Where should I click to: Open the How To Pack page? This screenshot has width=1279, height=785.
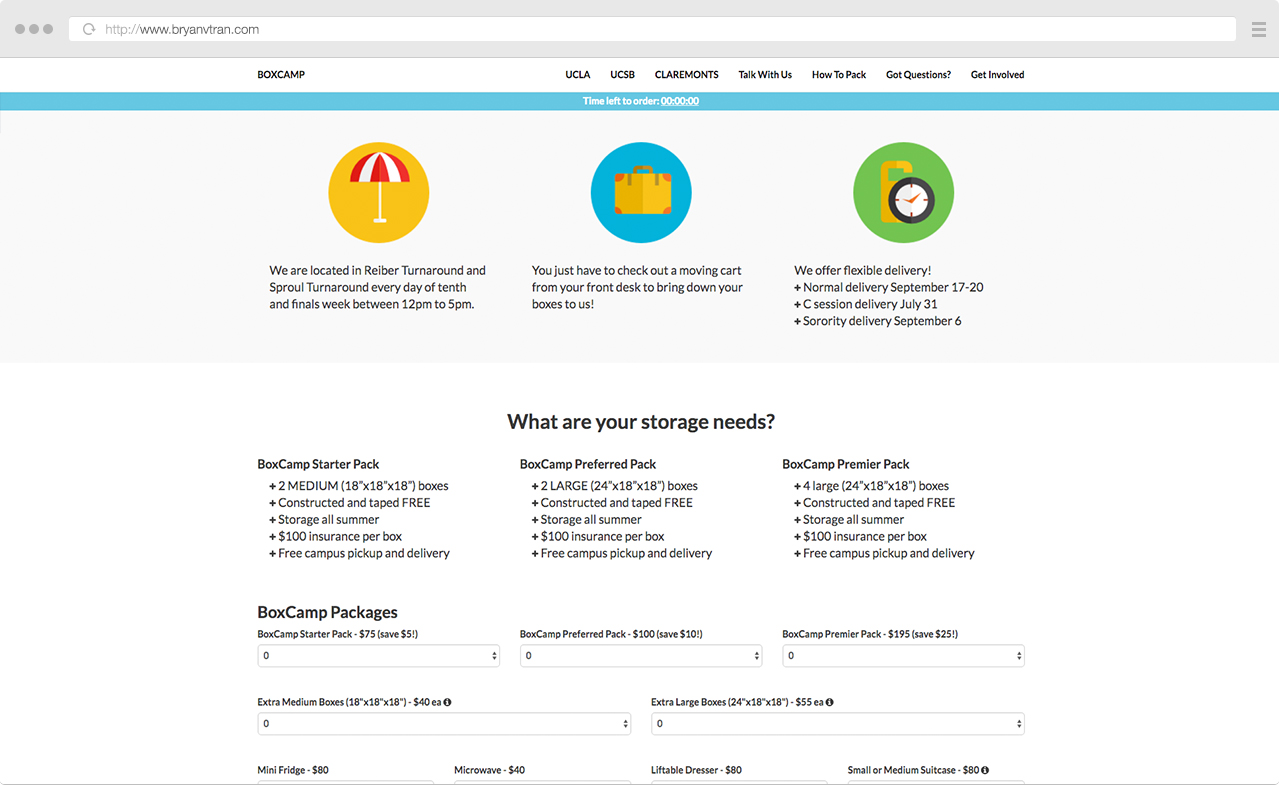coord(839,75)
